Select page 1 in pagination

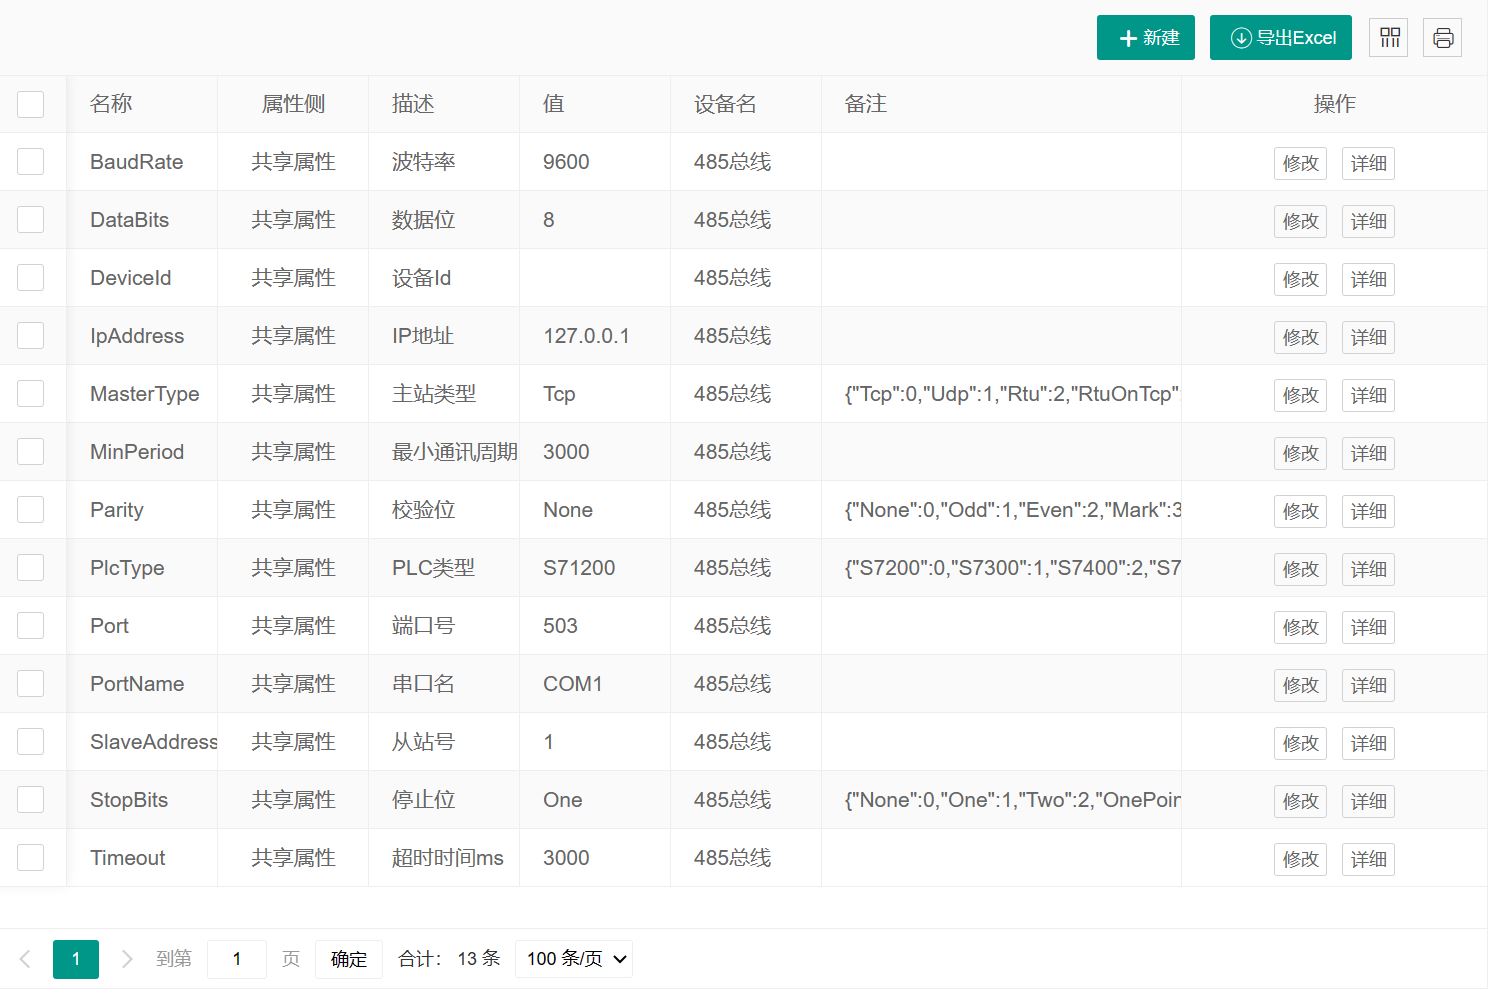(76, 959)
